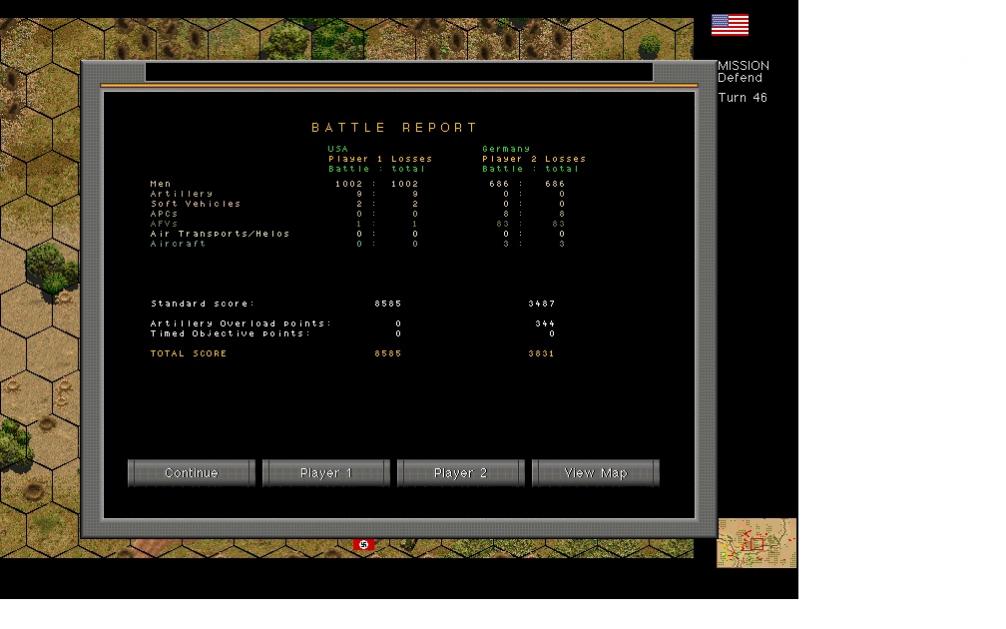The height and width of the screenshot is (629, 1006).
Task: Click the American flag icon
Action: tap(729, 25)
